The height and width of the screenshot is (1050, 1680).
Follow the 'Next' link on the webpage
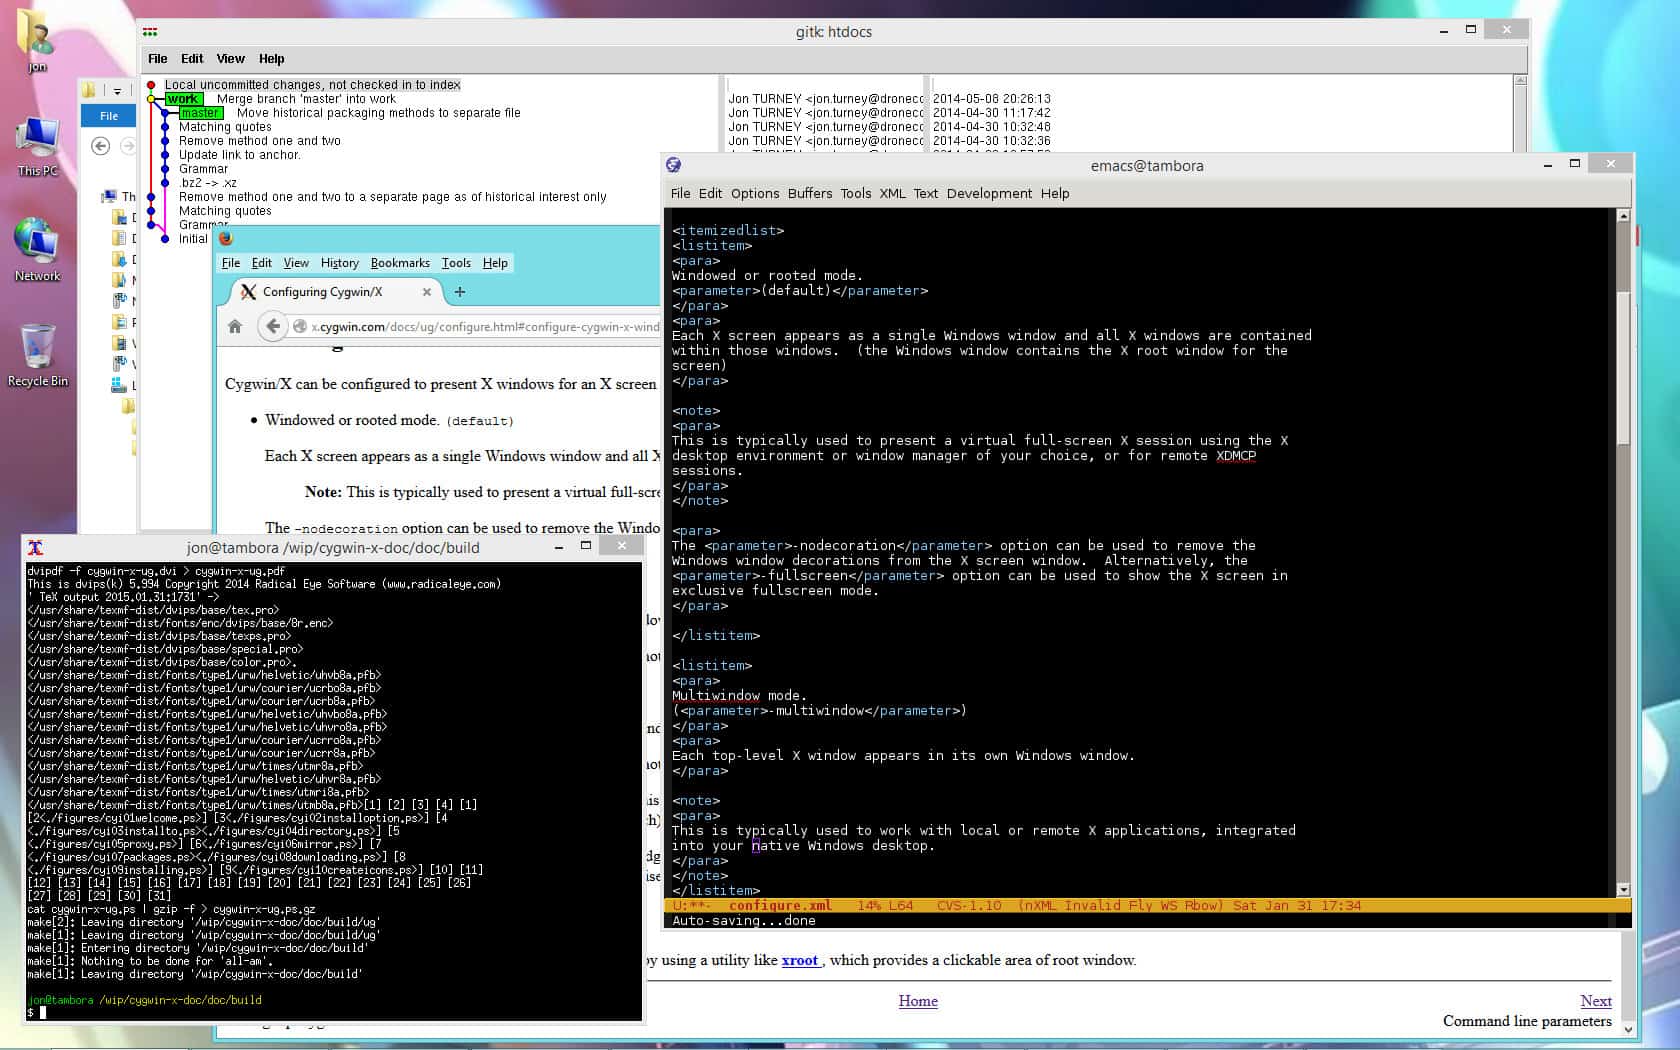click(x=1596, y=1001)
